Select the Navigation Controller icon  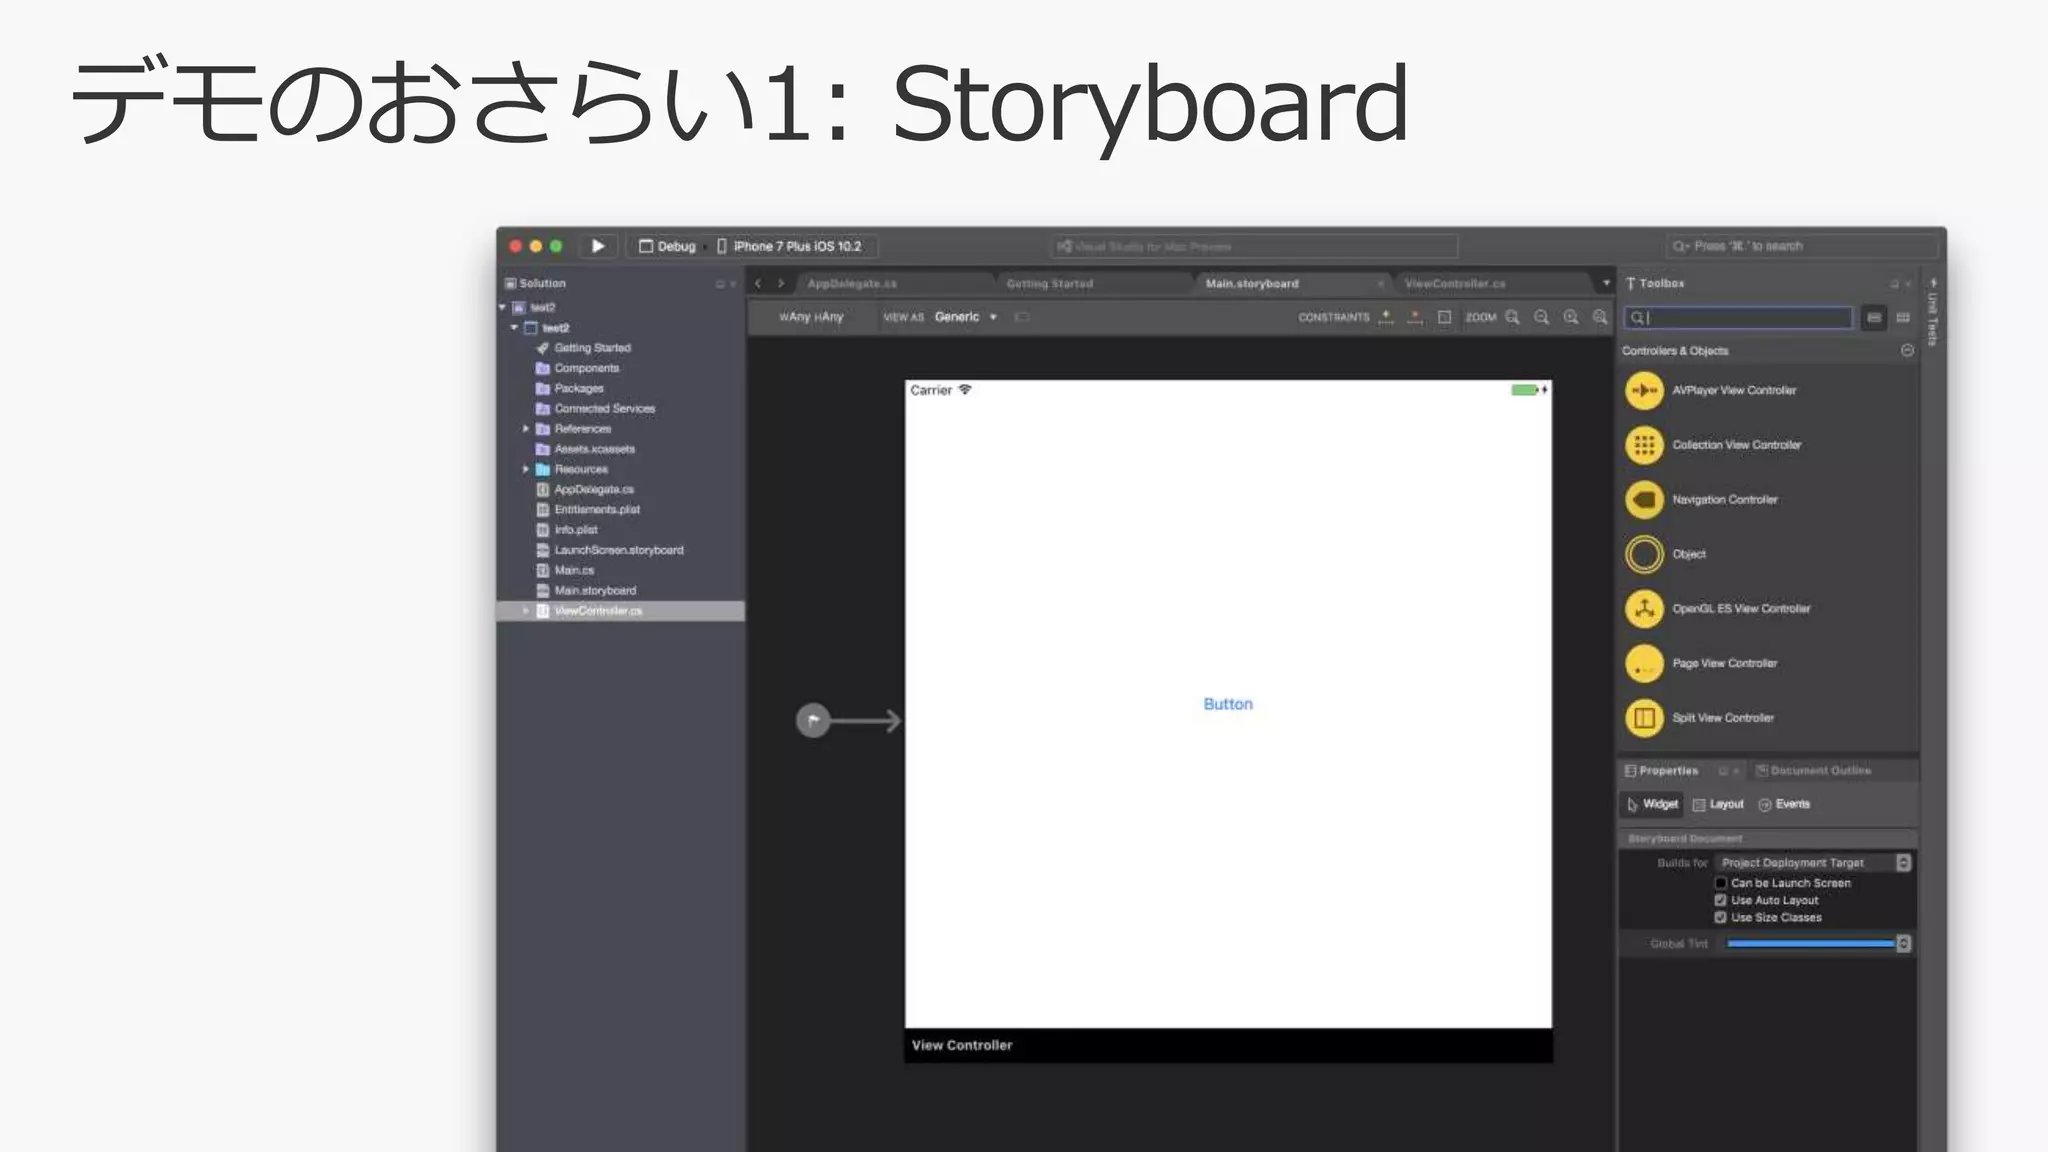[x=1644, y=500]
